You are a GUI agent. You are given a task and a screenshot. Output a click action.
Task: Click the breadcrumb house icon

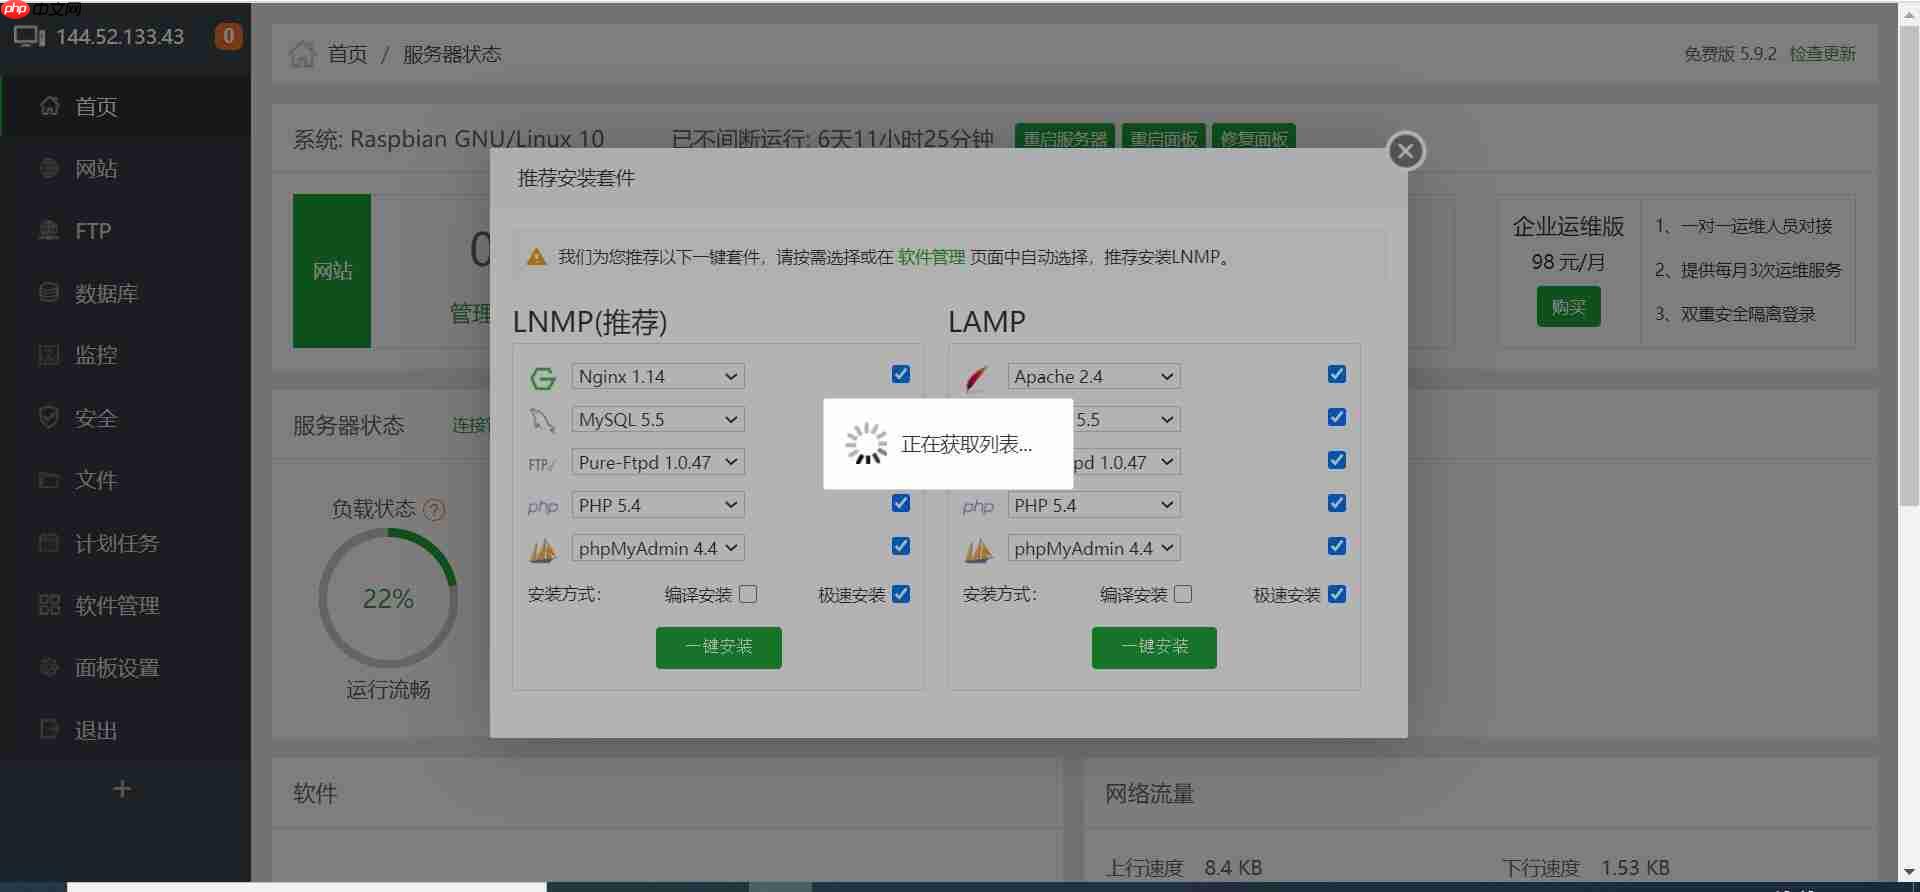(302, 54)
